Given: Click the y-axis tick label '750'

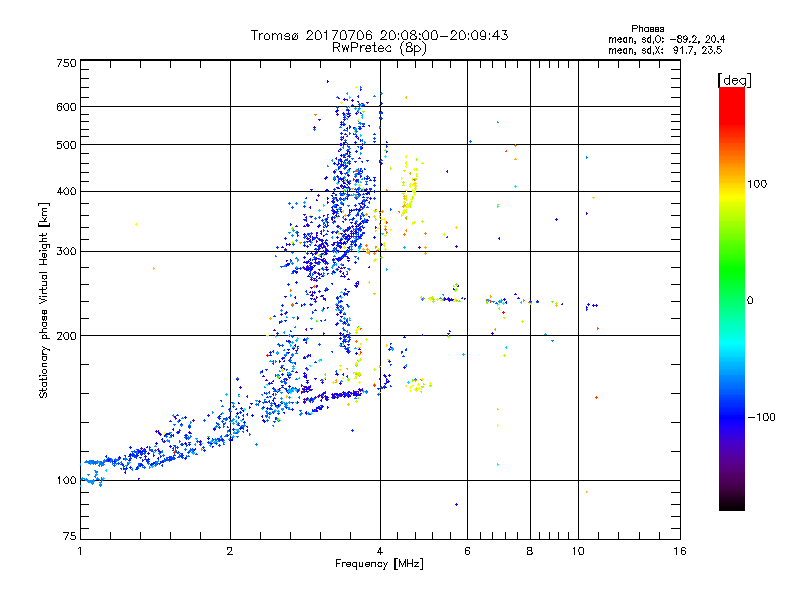Looking at the screenshot, I should pos(66,63).
